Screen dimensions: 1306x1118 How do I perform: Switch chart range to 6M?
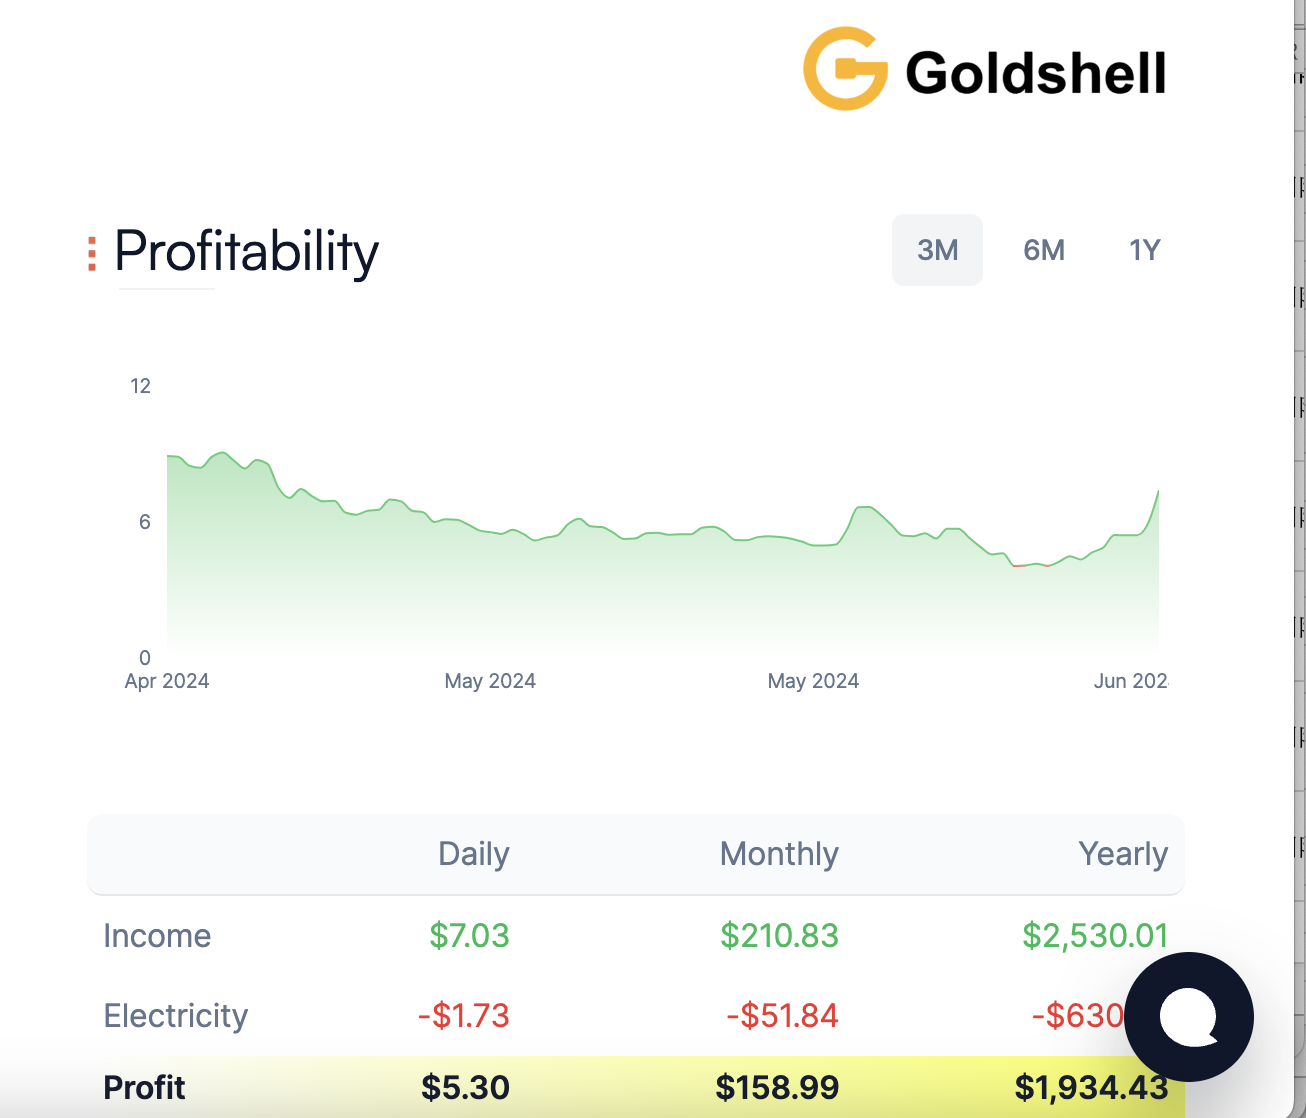pos(1043,250)
